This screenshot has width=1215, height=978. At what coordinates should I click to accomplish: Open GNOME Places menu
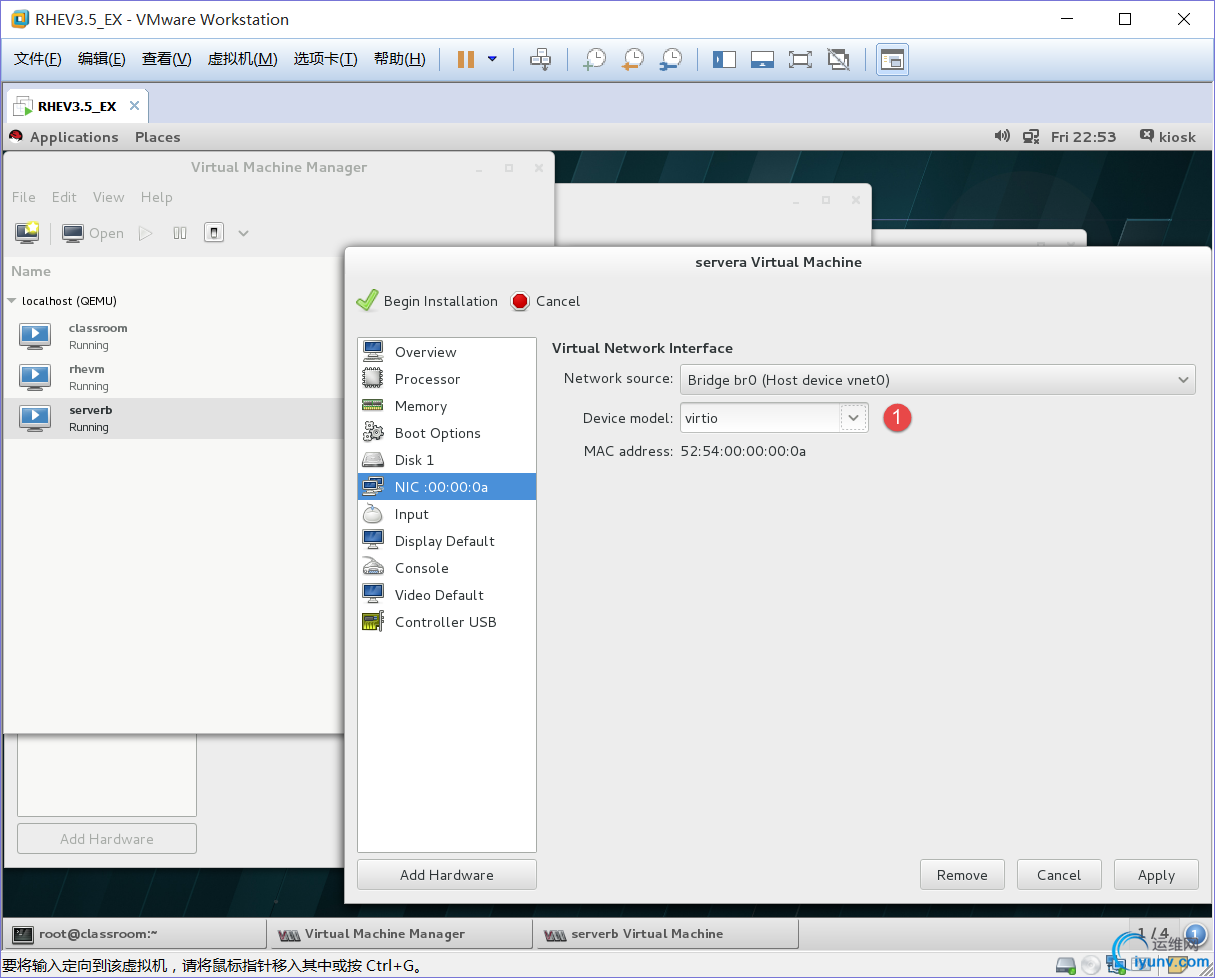[x=158, y=137]
